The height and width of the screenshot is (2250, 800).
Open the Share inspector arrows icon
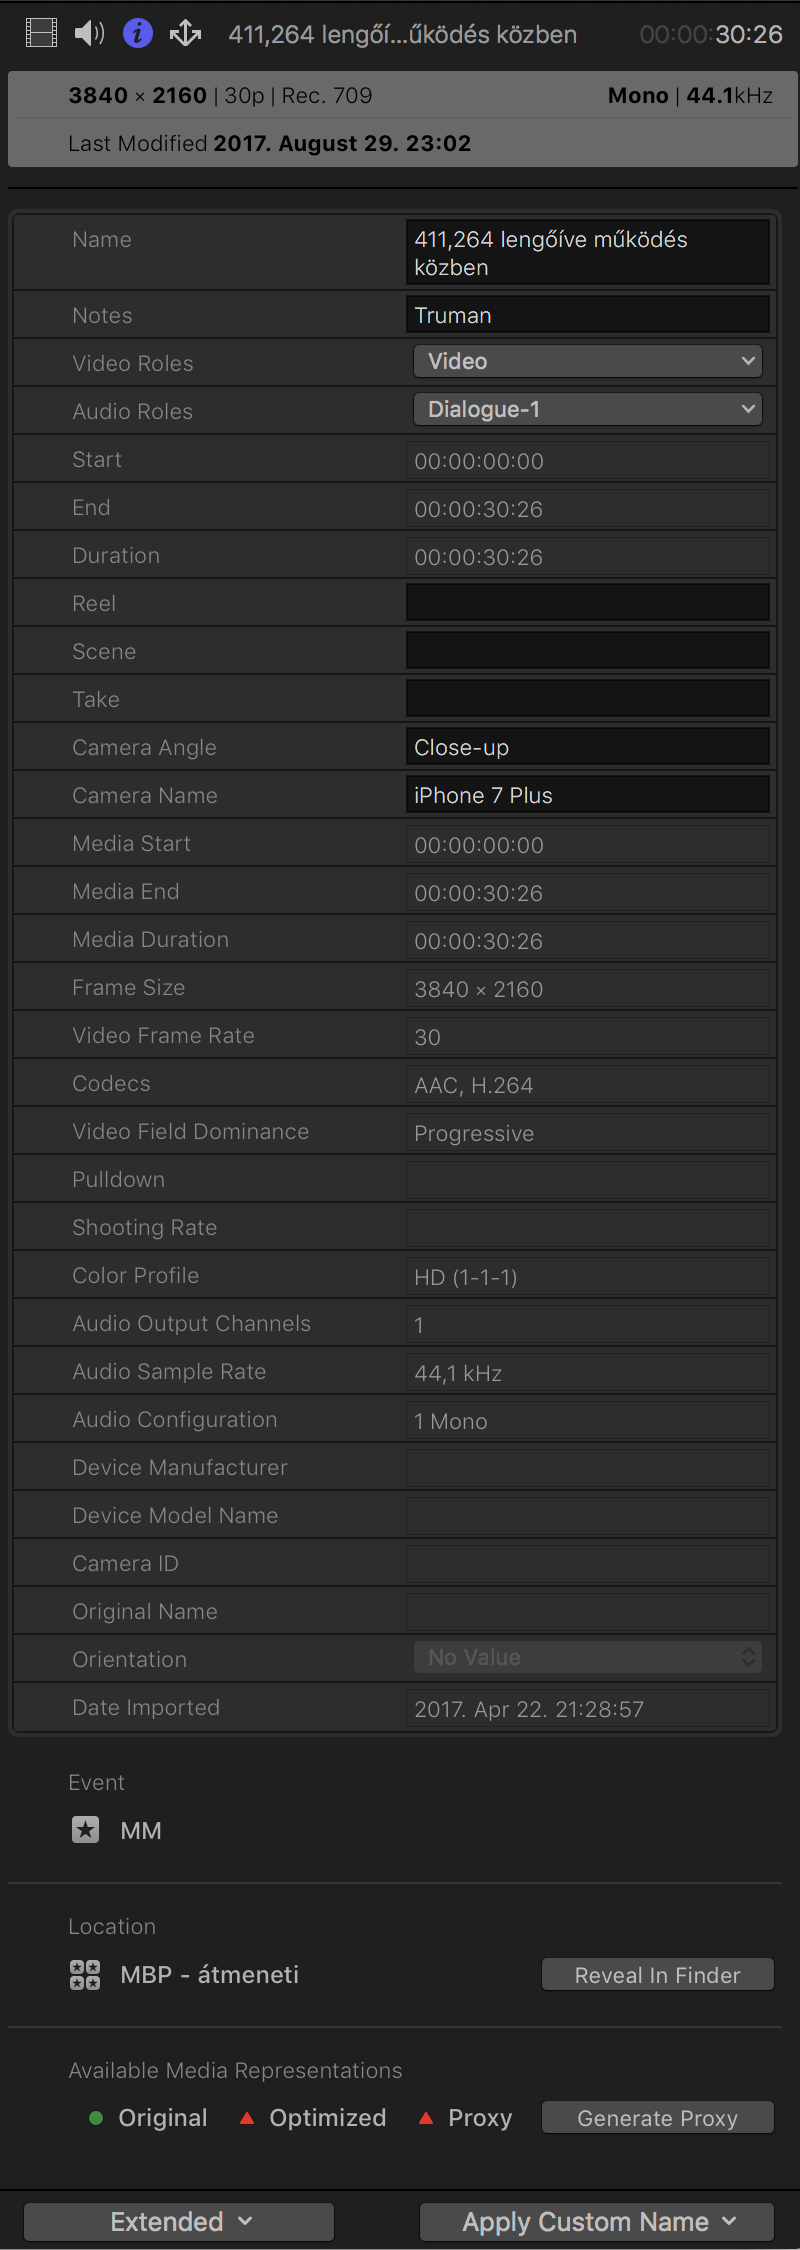pyautogui.click(x=185, y=34)
